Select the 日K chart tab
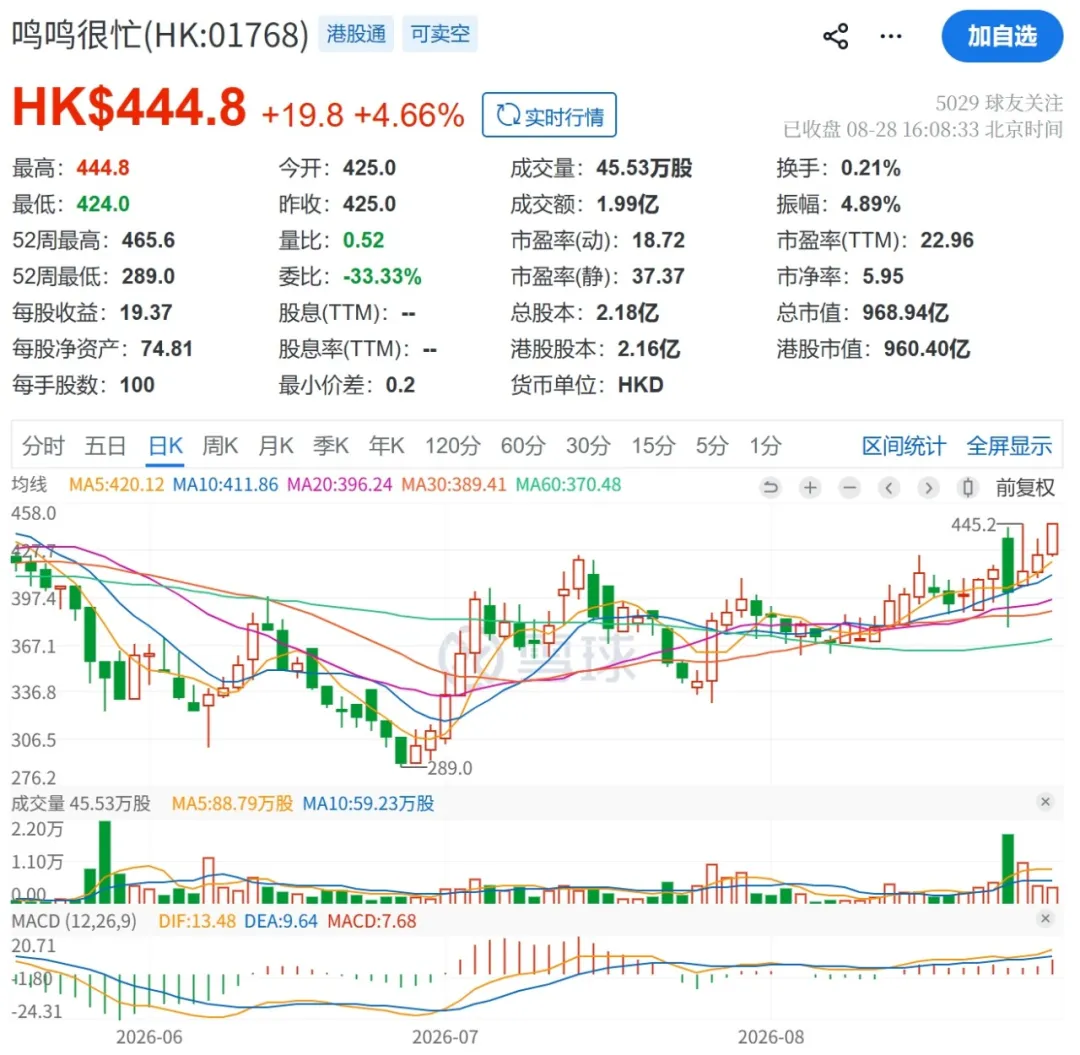Viewport: 1080px width, 1055px height. [165, 446]
